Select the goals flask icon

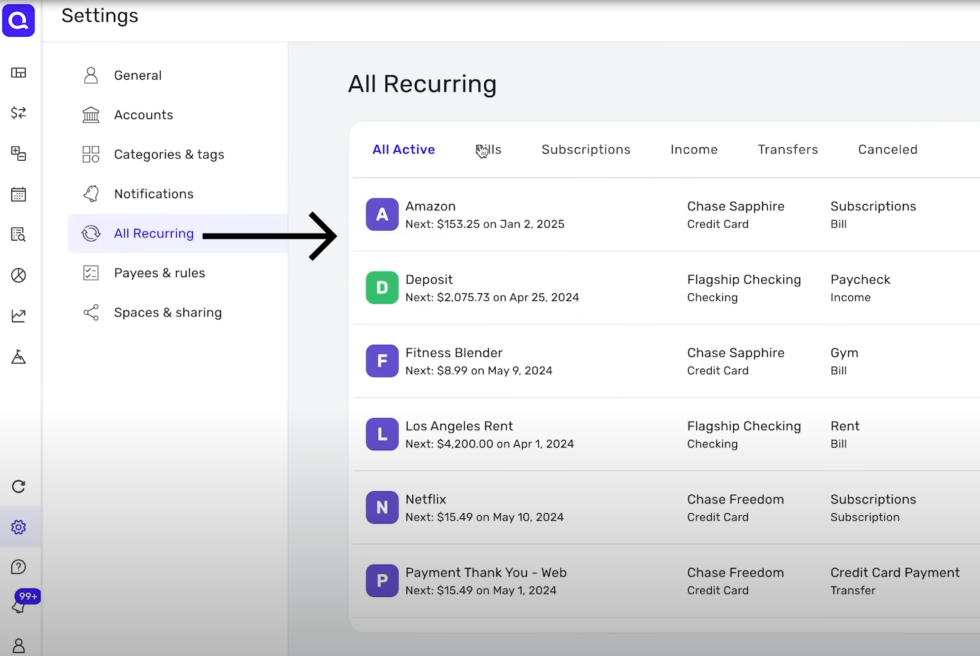point(19,356)
